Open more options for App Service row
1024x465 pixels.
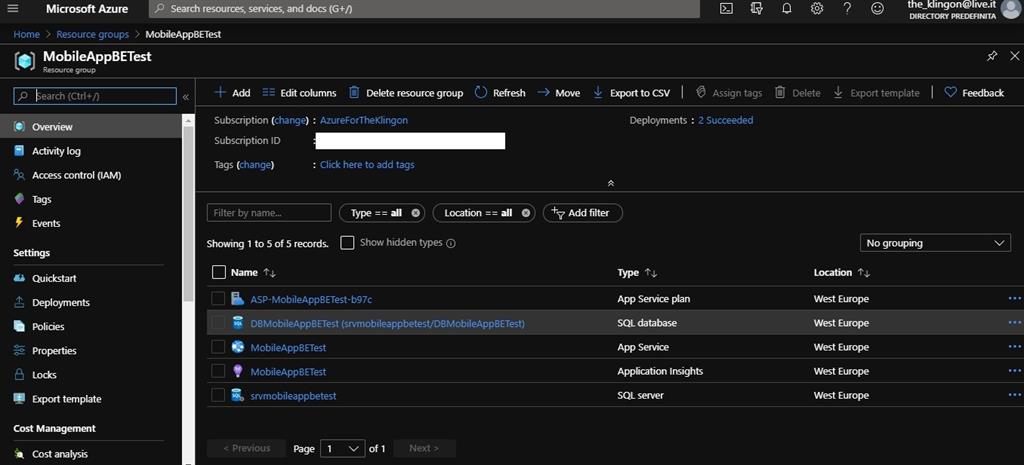pyautogui.click(x=1014, y=347)
